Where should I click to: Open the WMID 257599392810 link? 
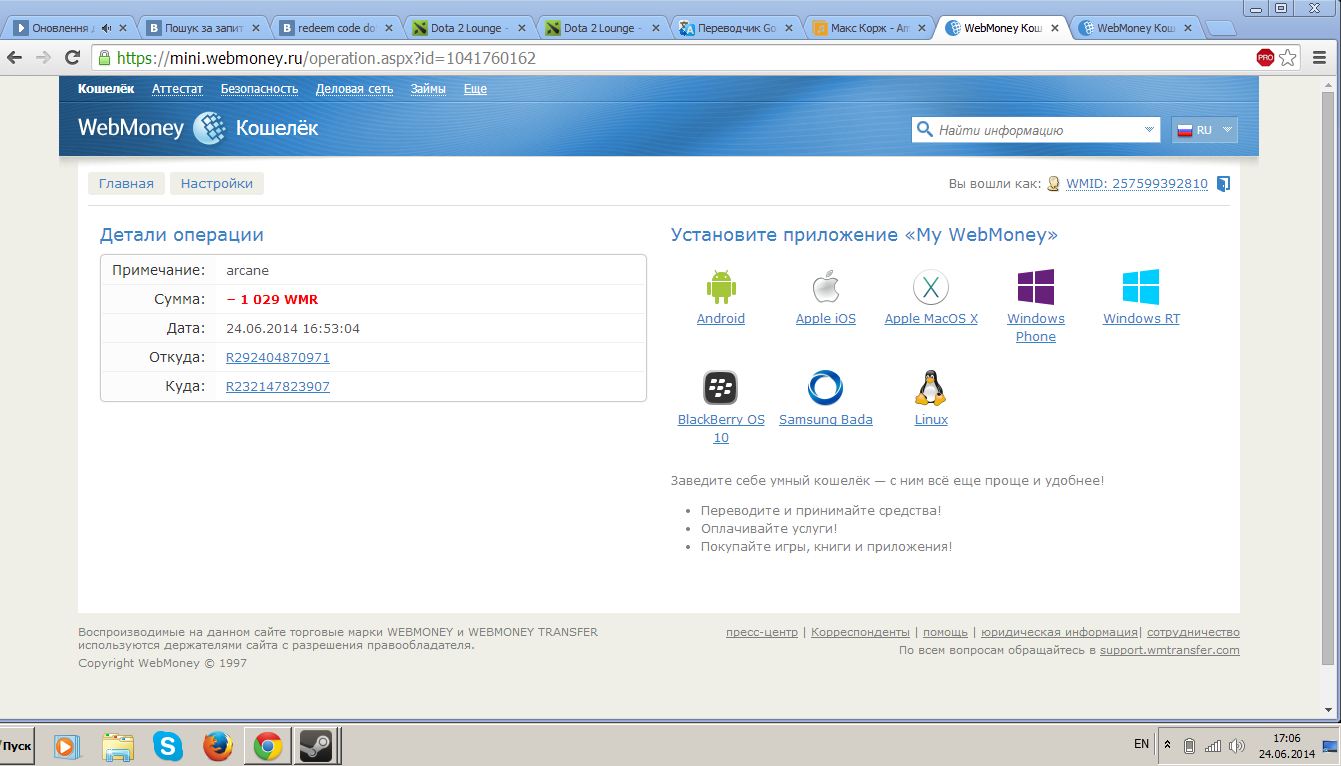point(1137,184)
